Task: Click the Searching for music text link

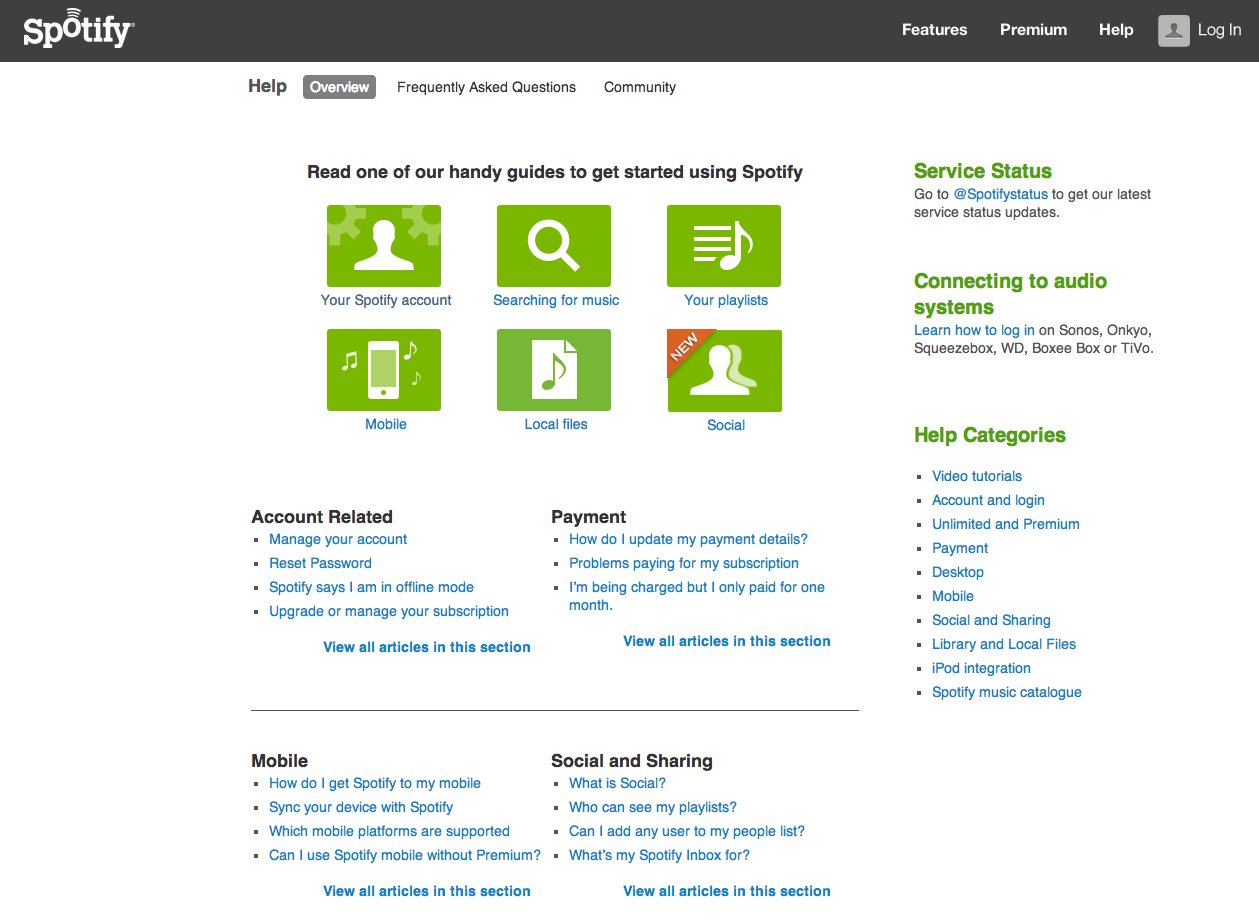Action: 556,300
